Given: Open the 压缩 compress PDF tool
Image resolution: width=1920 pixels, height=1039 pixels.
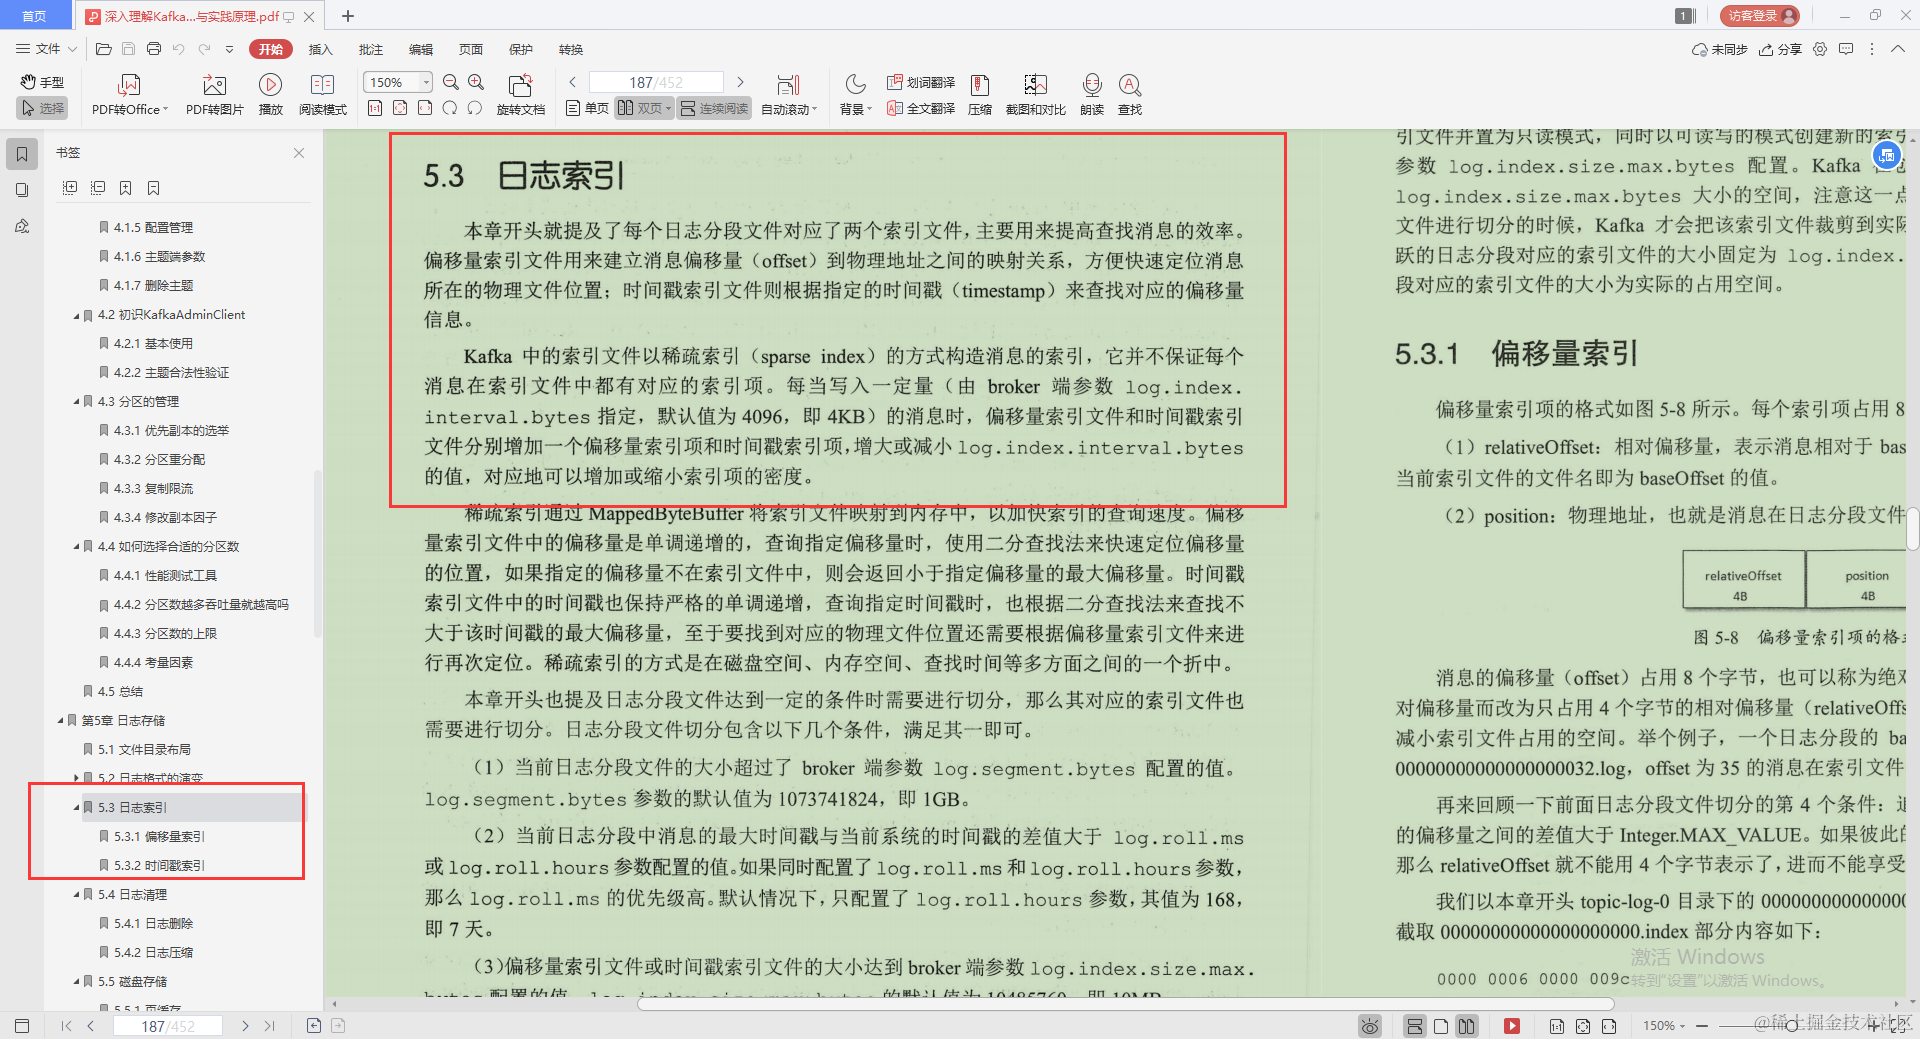Looking at the screenshot, I should [979, 93].
